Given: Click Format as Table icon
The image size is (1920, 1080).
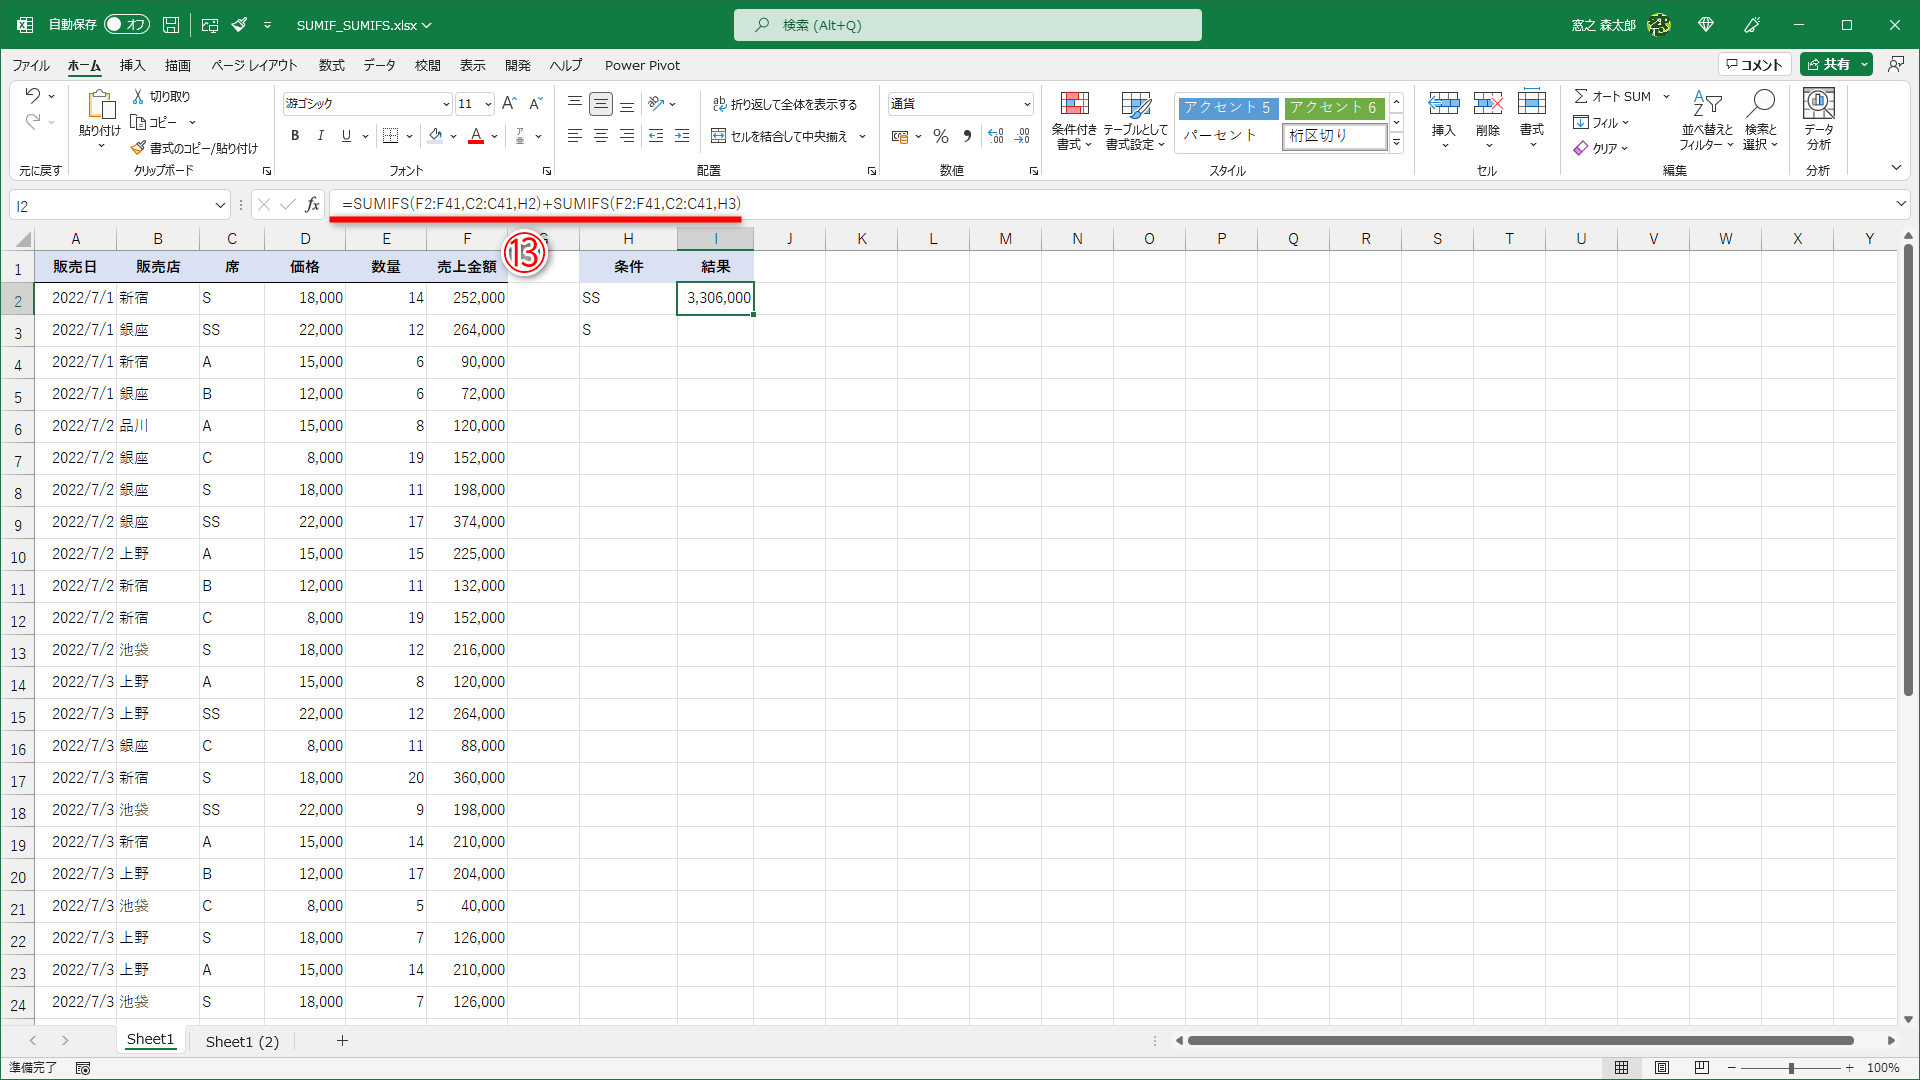Looking at the screenshot, I should coord(1135,105).
